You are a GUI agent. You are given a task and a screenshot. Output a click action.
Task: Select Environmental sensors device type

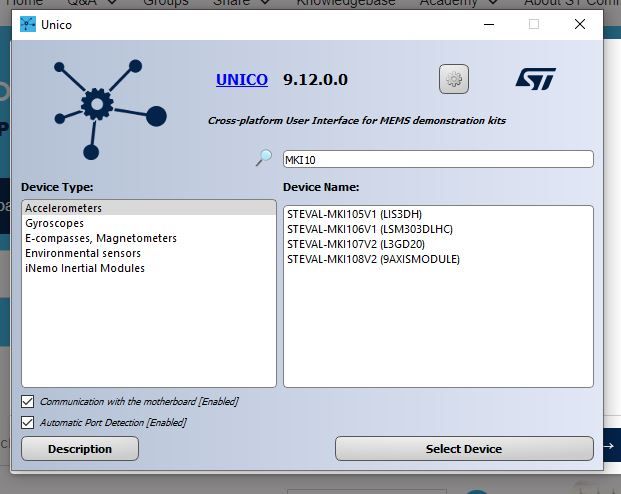tap(149, 253)
